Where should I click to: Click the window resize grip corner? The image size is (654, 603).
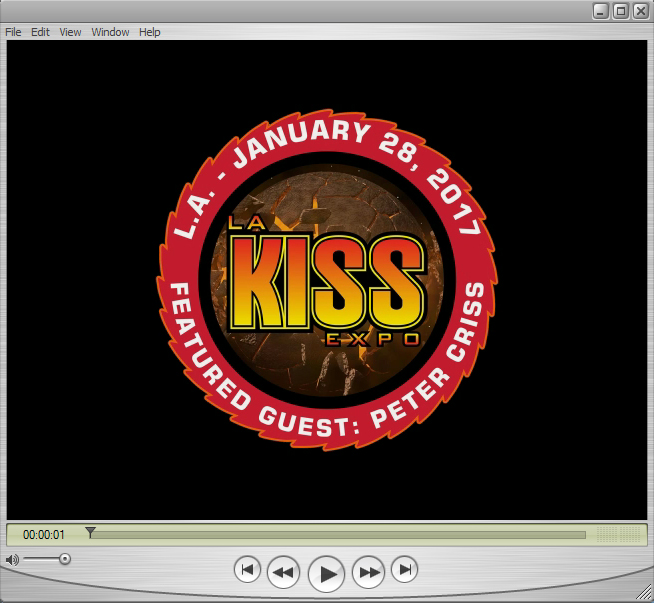tap(646, 593)
